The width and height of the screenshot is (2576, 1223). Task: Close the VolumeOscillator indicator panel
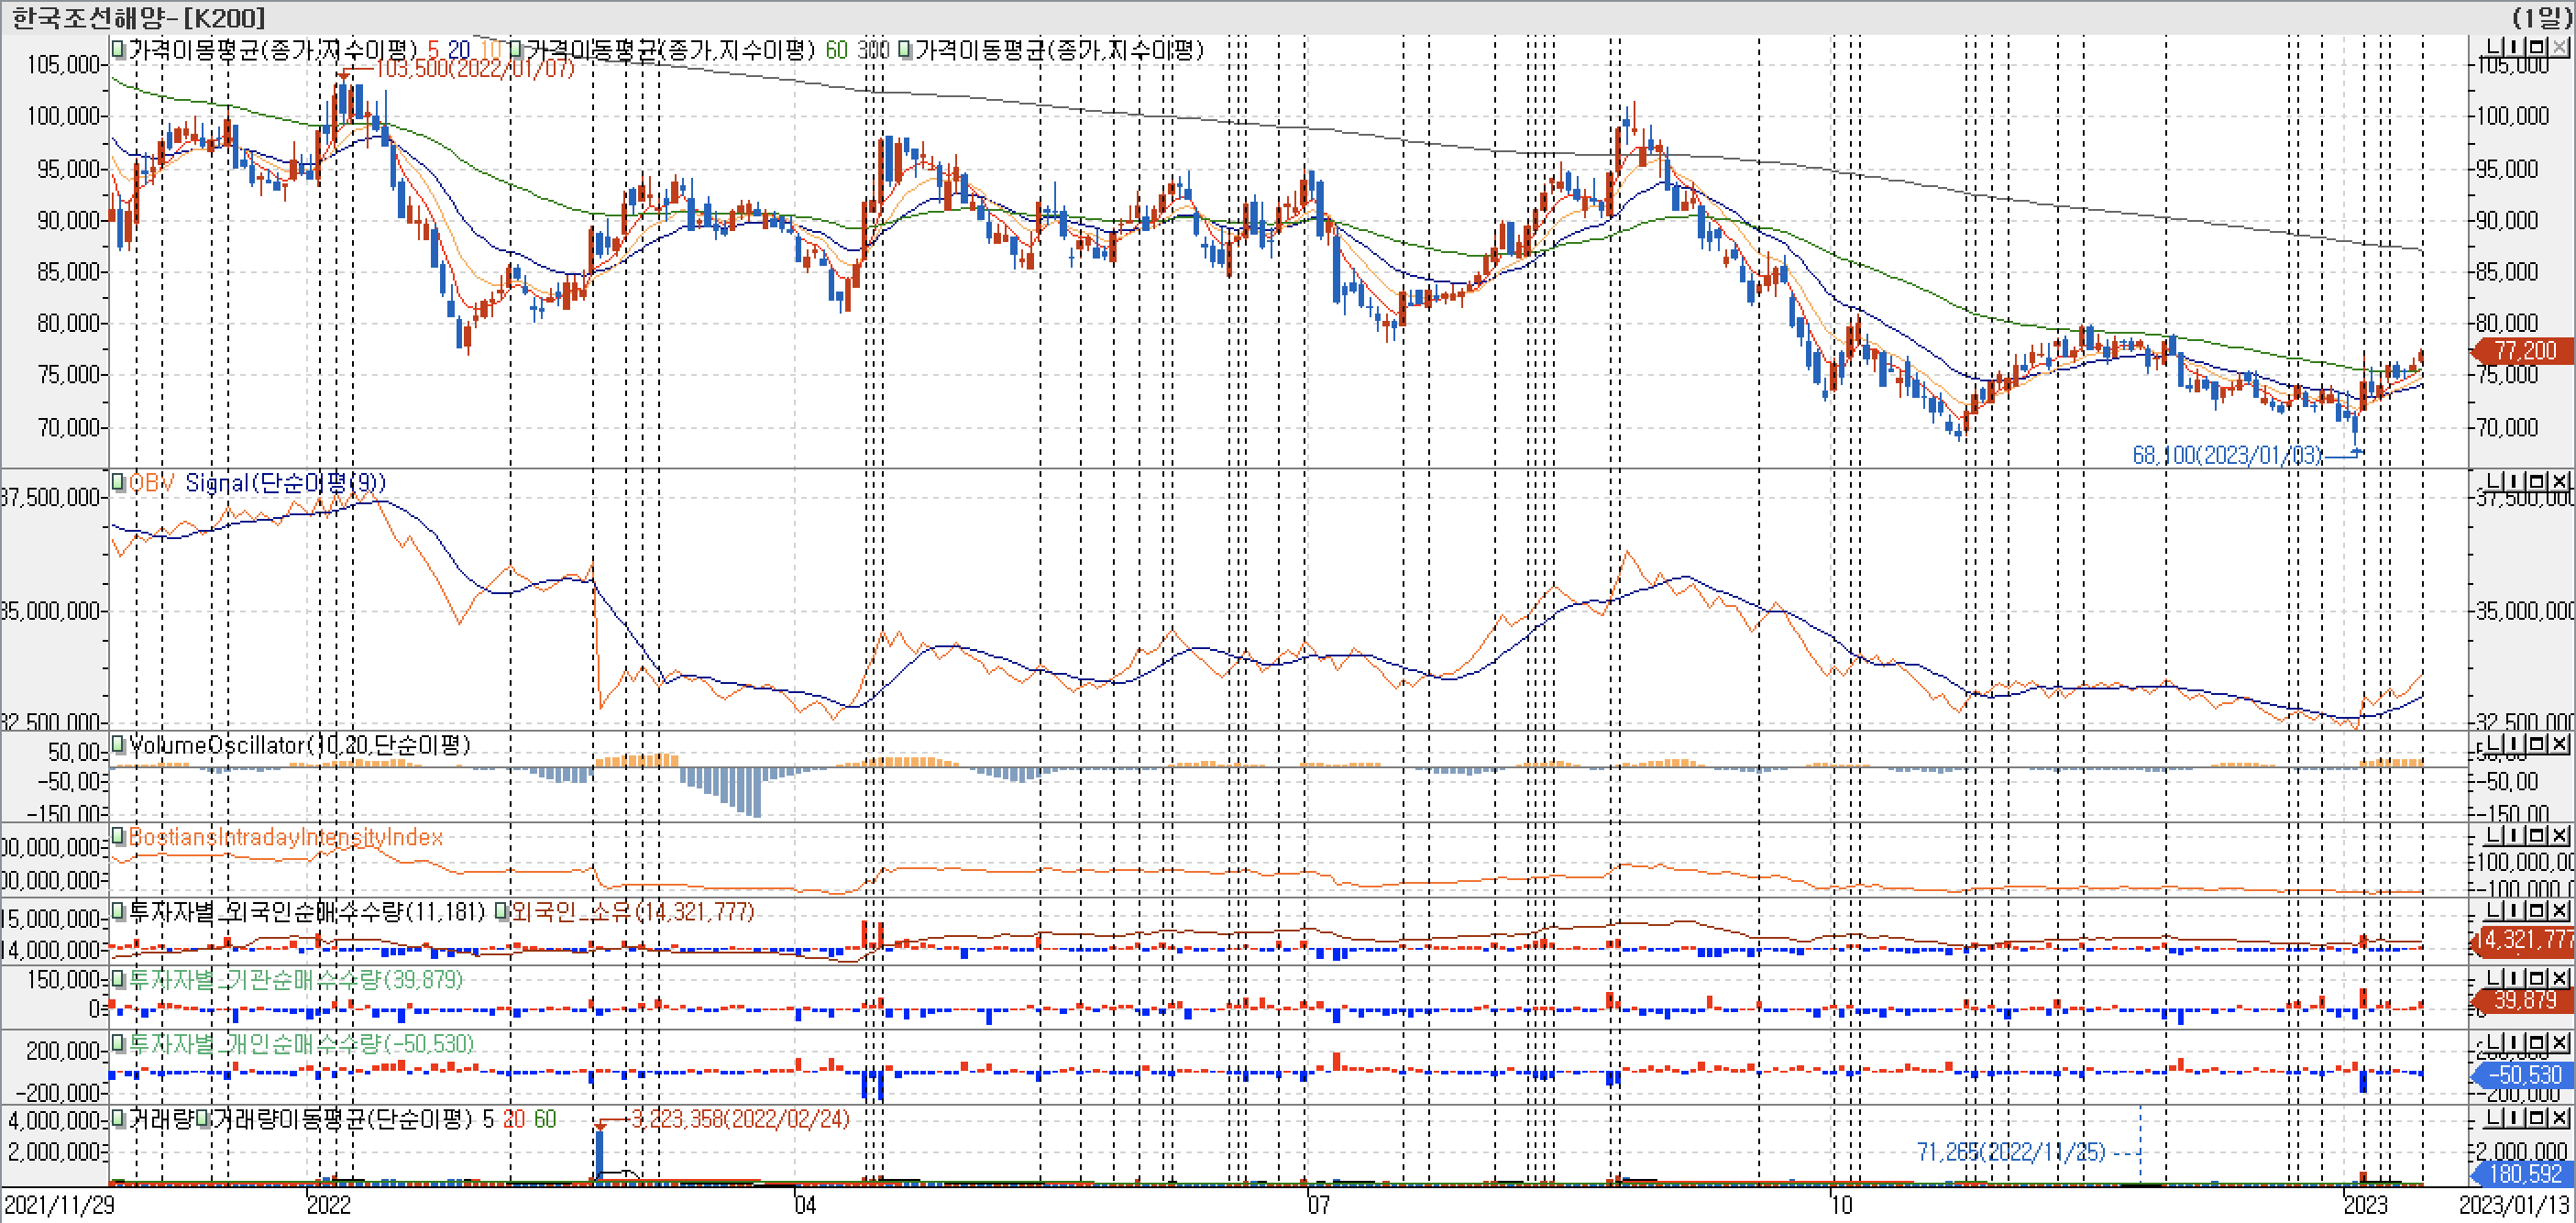point(2559,744)
